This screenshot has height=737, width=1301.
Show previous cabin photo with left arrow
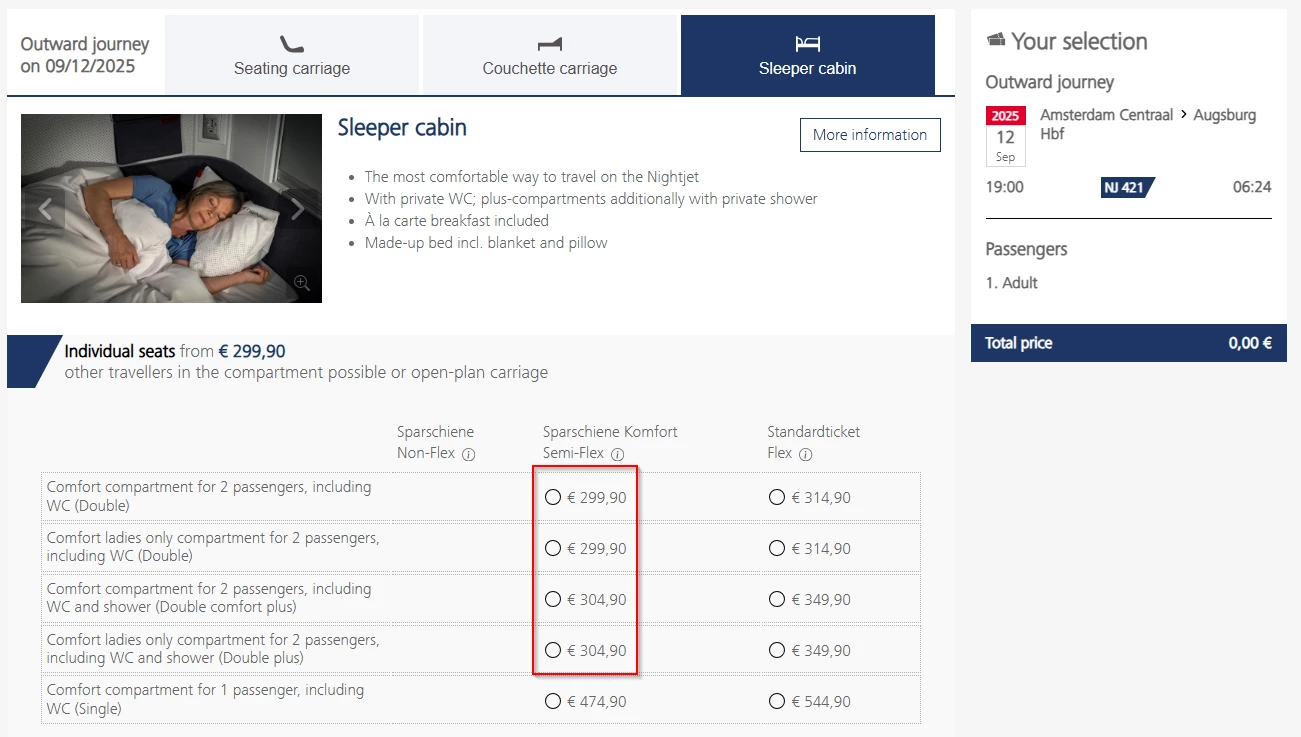pos(44,209)
